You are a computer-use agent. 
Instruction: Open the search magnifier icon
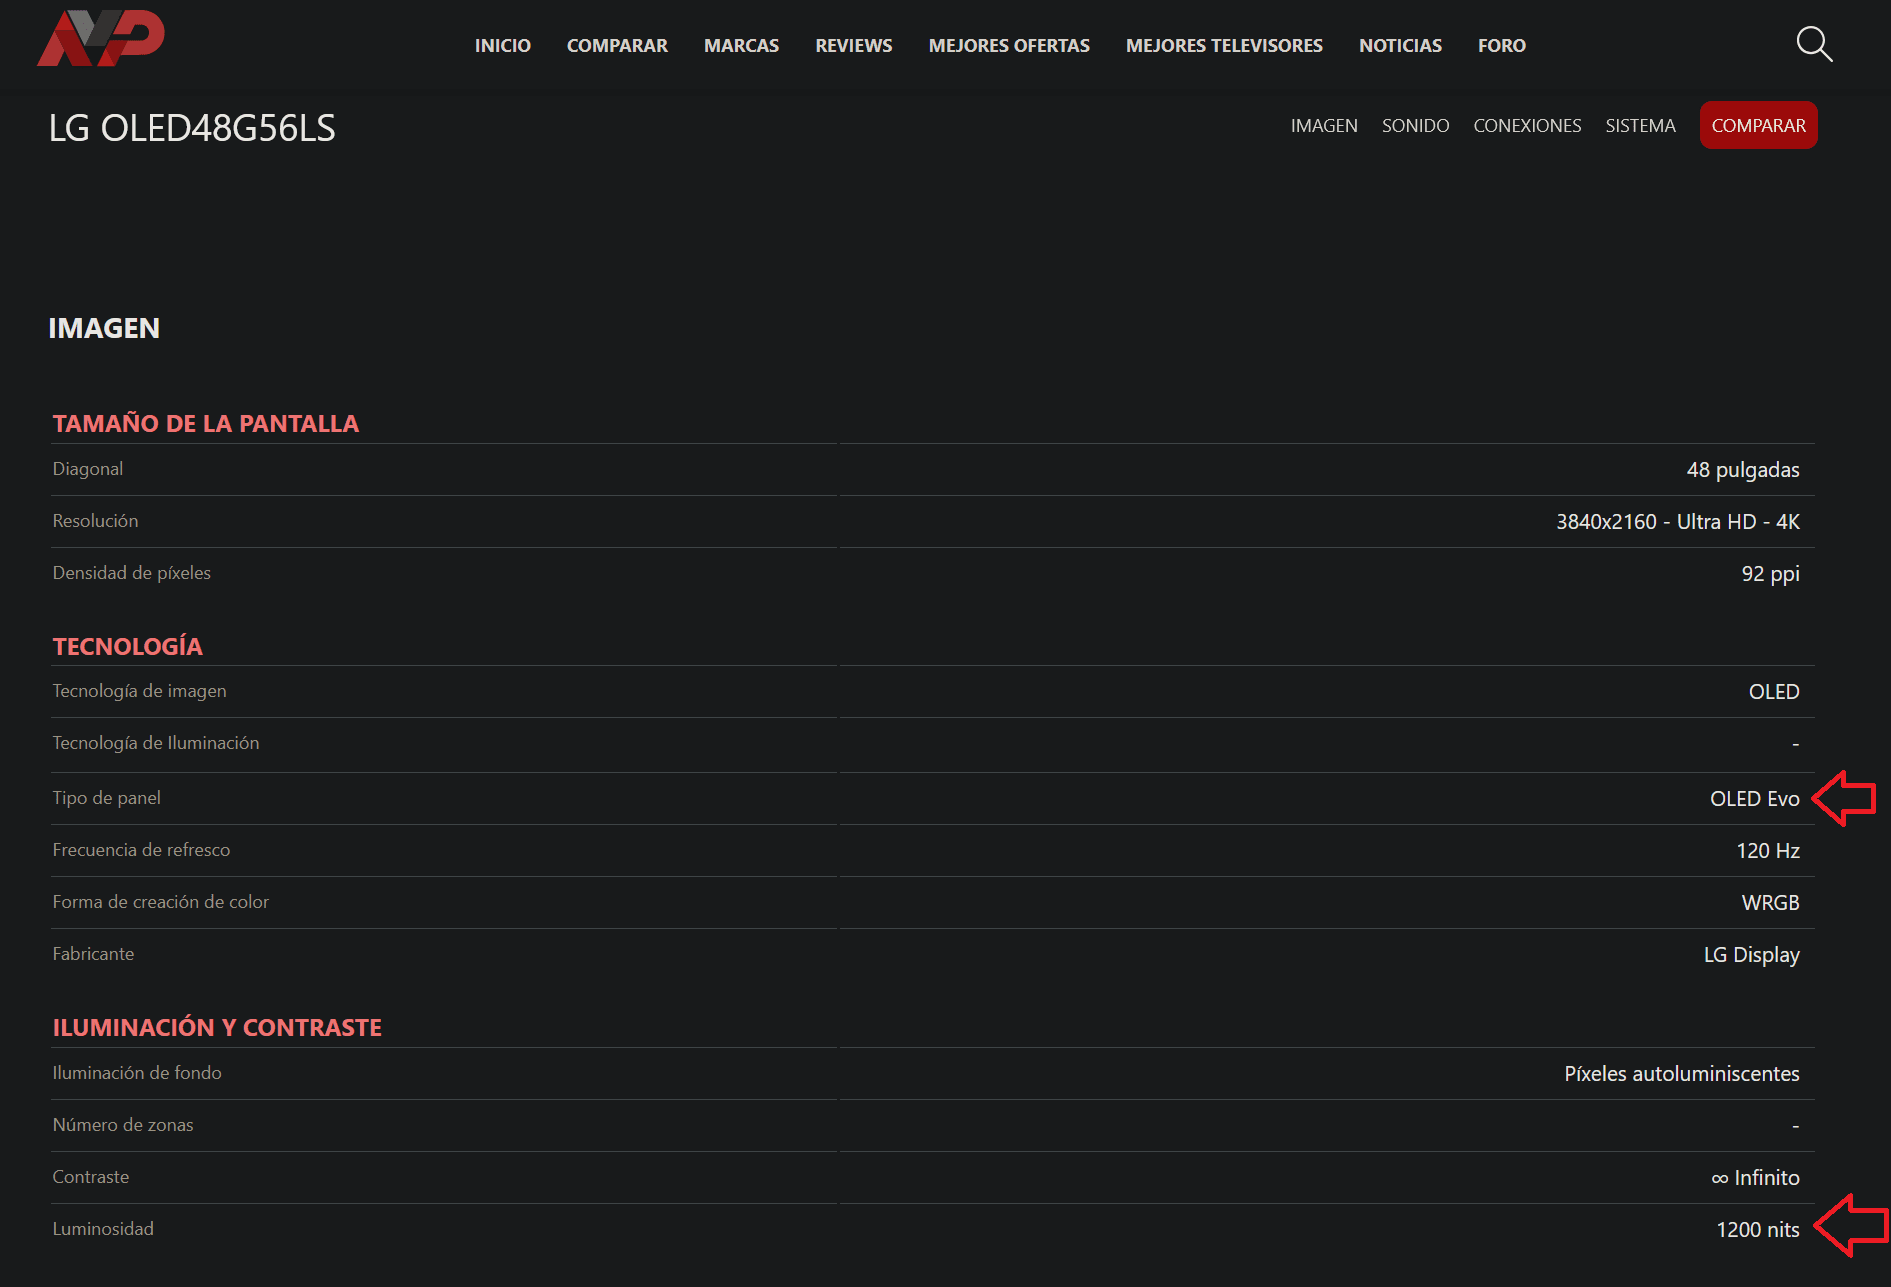1814,44
